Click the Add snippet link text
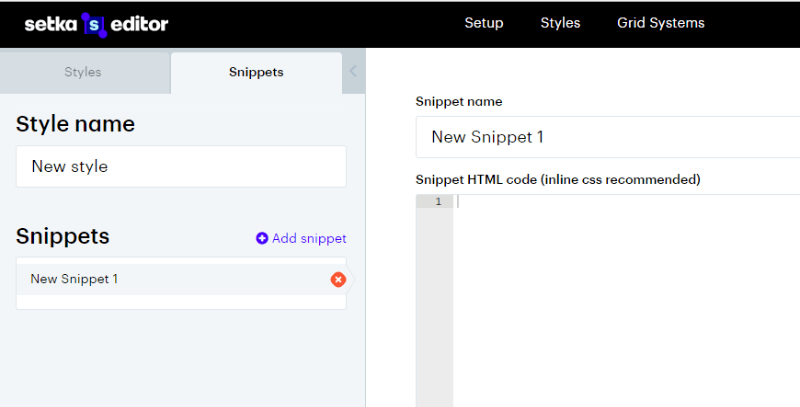This screenshot has width=800, height=407. tap(309, 238)
